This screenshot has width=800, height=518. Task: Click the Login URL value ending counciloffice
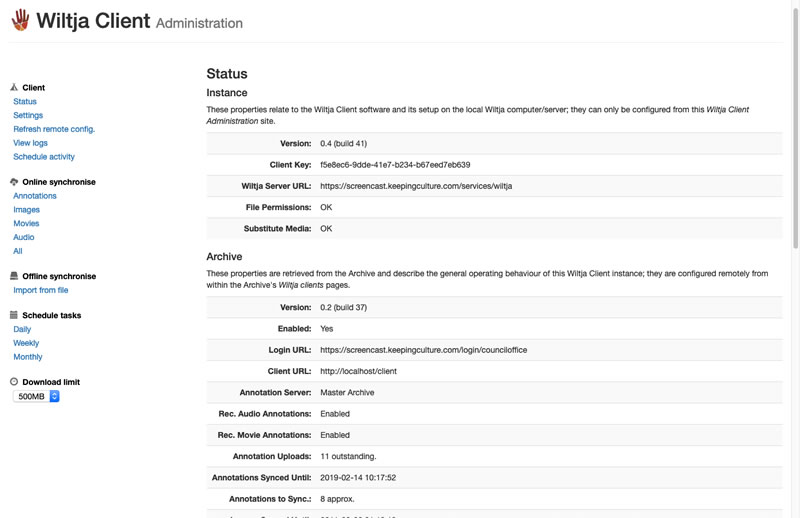pos(423,350)
